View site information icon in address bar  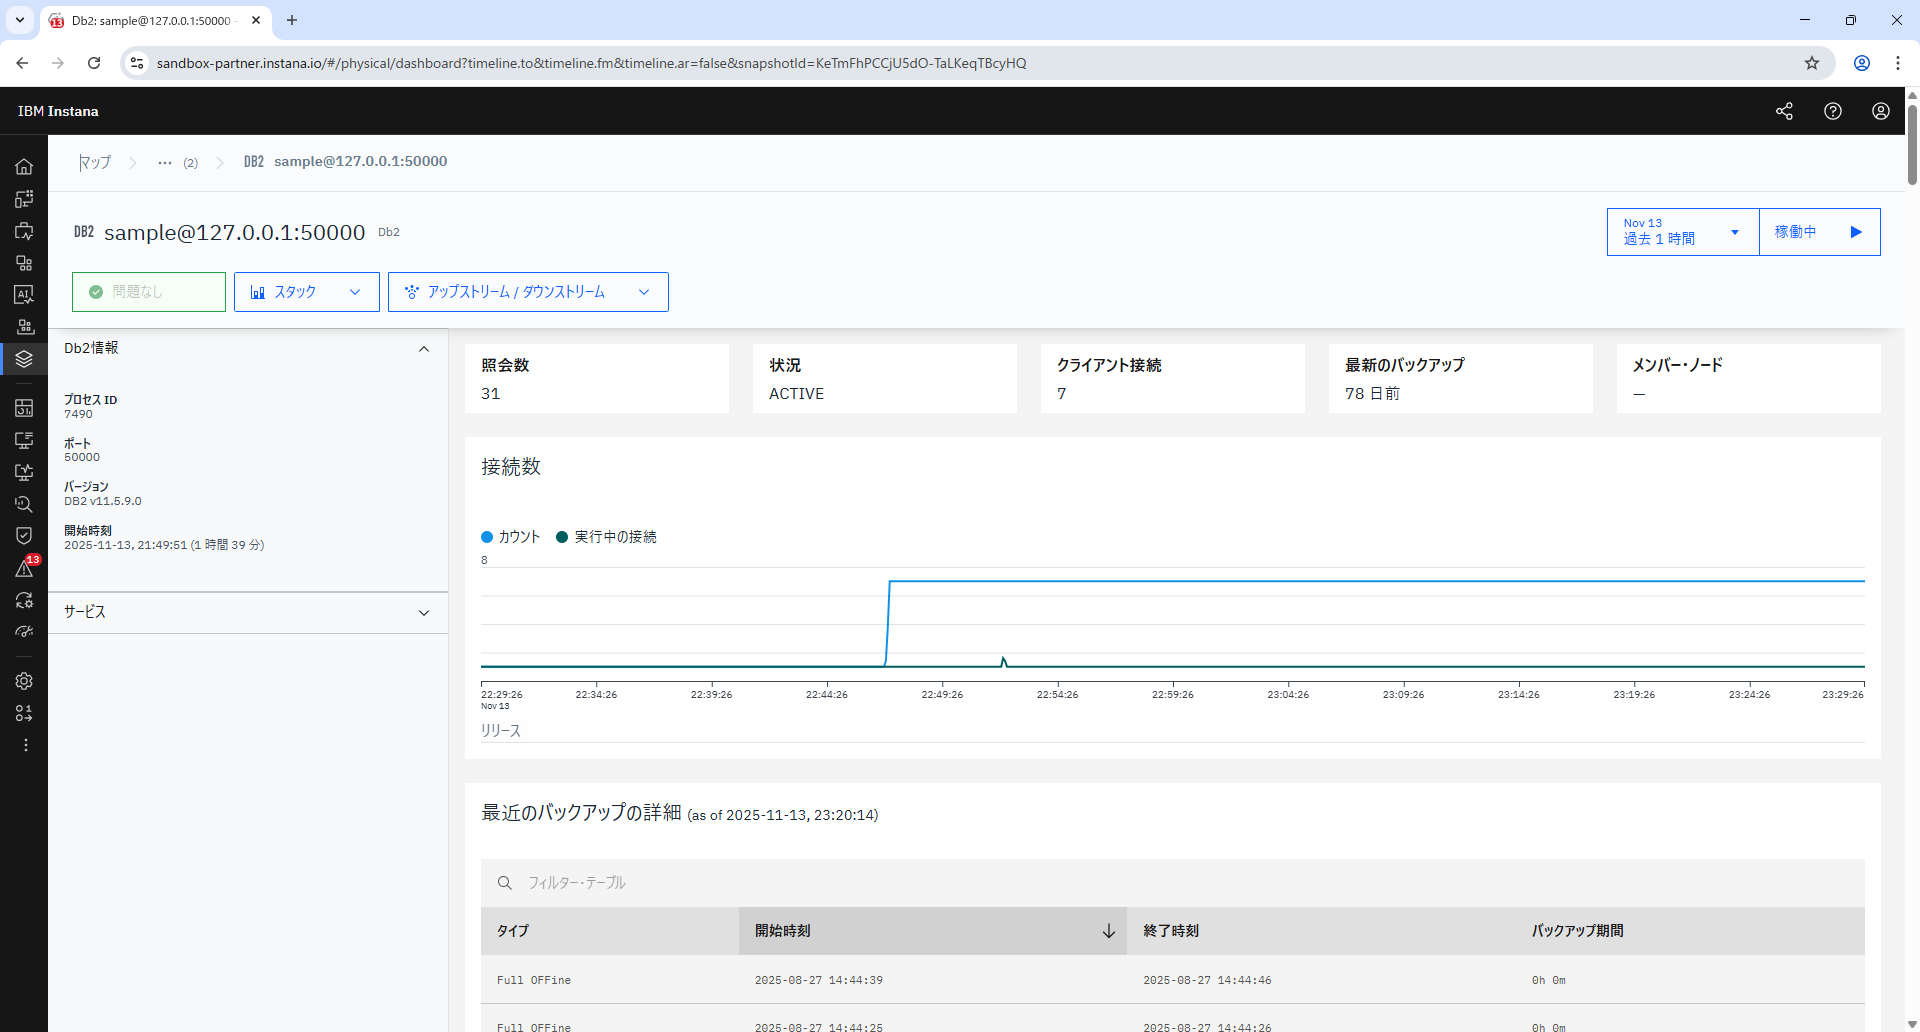[x=137, y=63]
